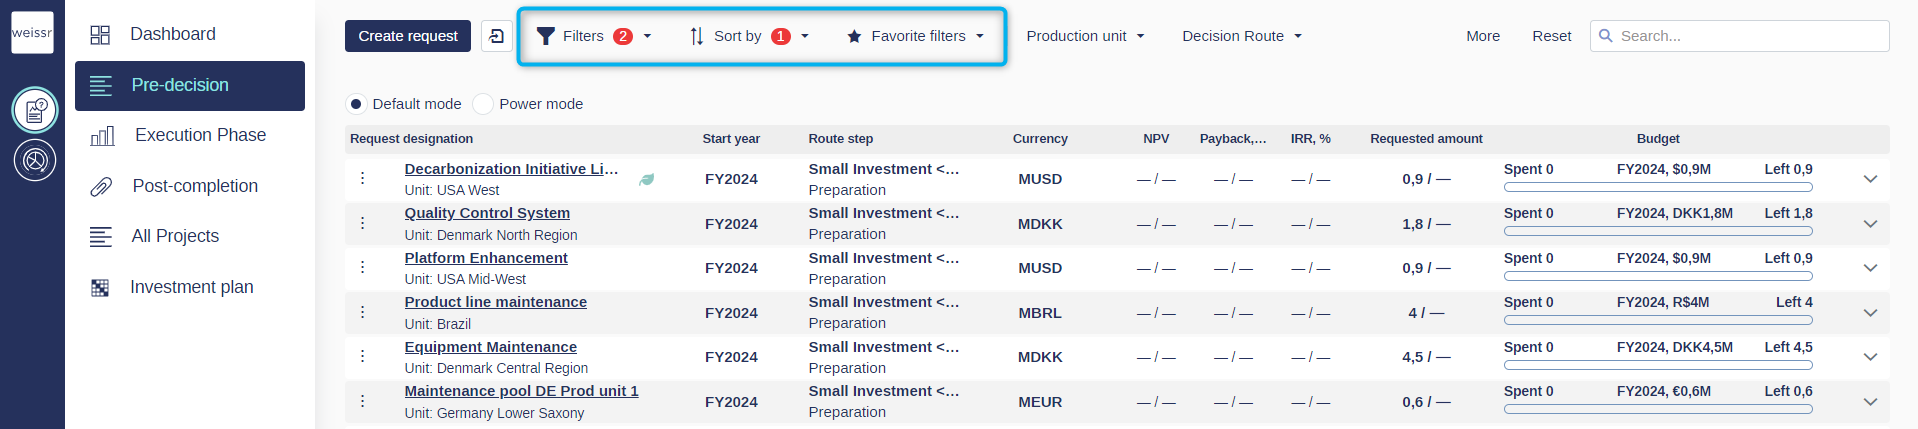
Task: Open three-dot menu for Quality Control System
Action: click(362, 223)
